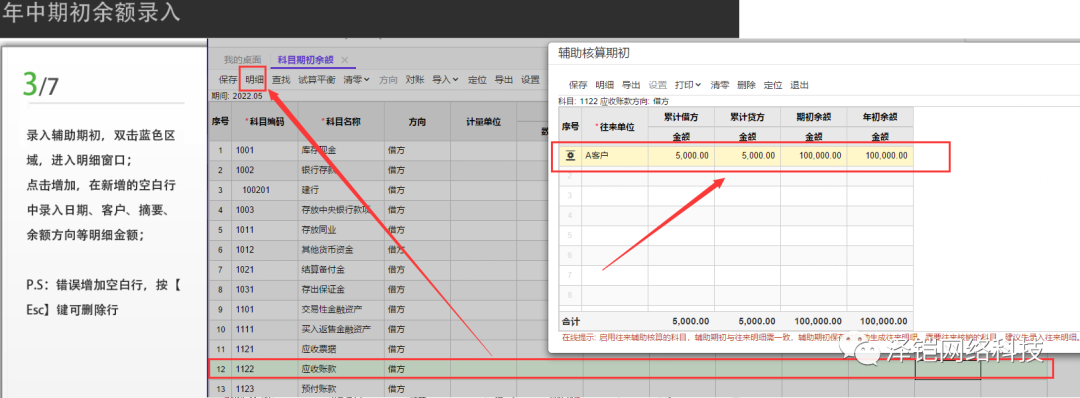Click 明细 in the main toolbar
The width and height of the screenshot is (1080, 398).
click(x=255, y=80)
